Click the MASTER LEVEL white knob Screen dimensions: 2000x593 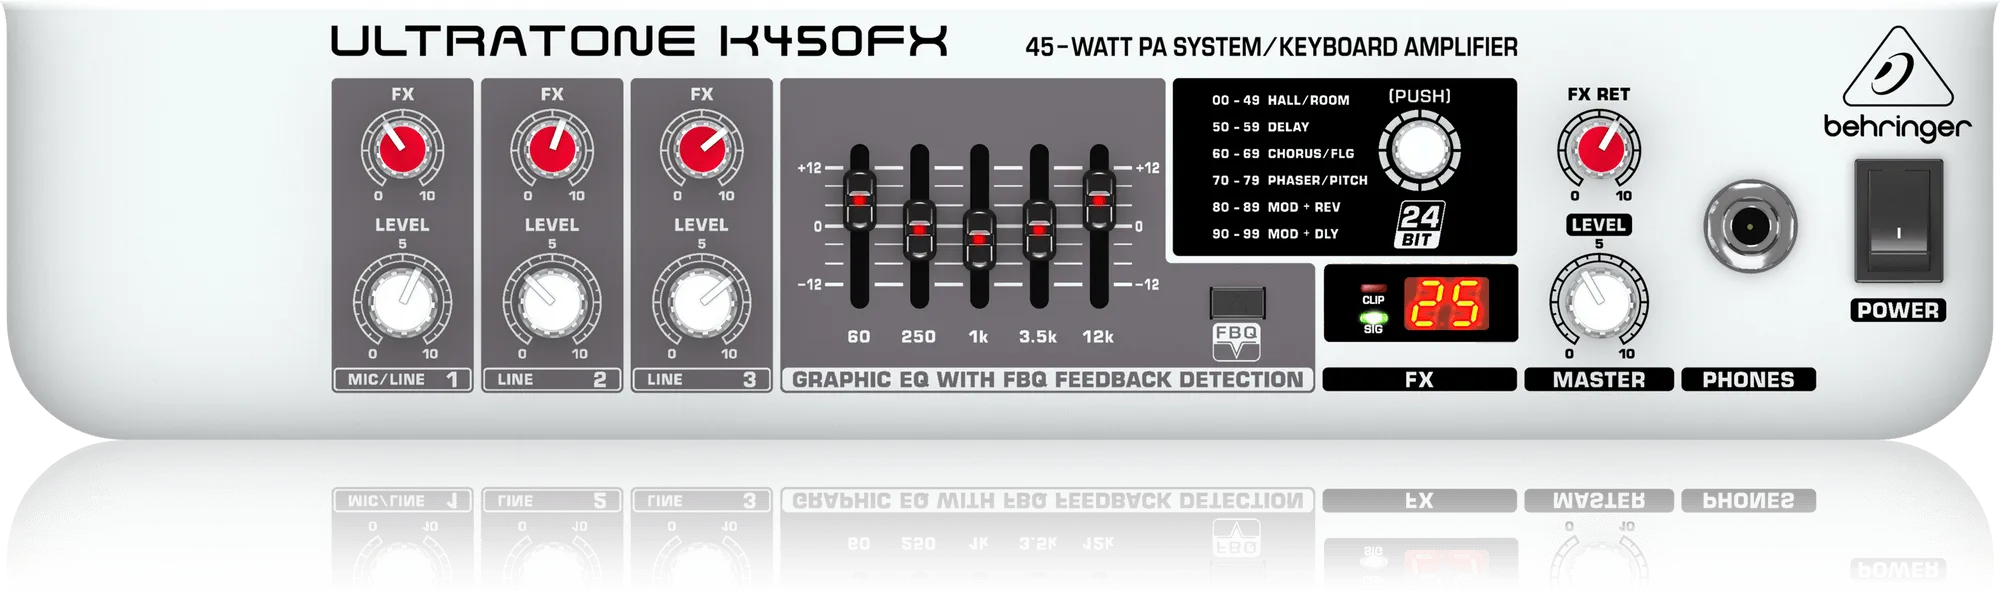(1598, 300)
